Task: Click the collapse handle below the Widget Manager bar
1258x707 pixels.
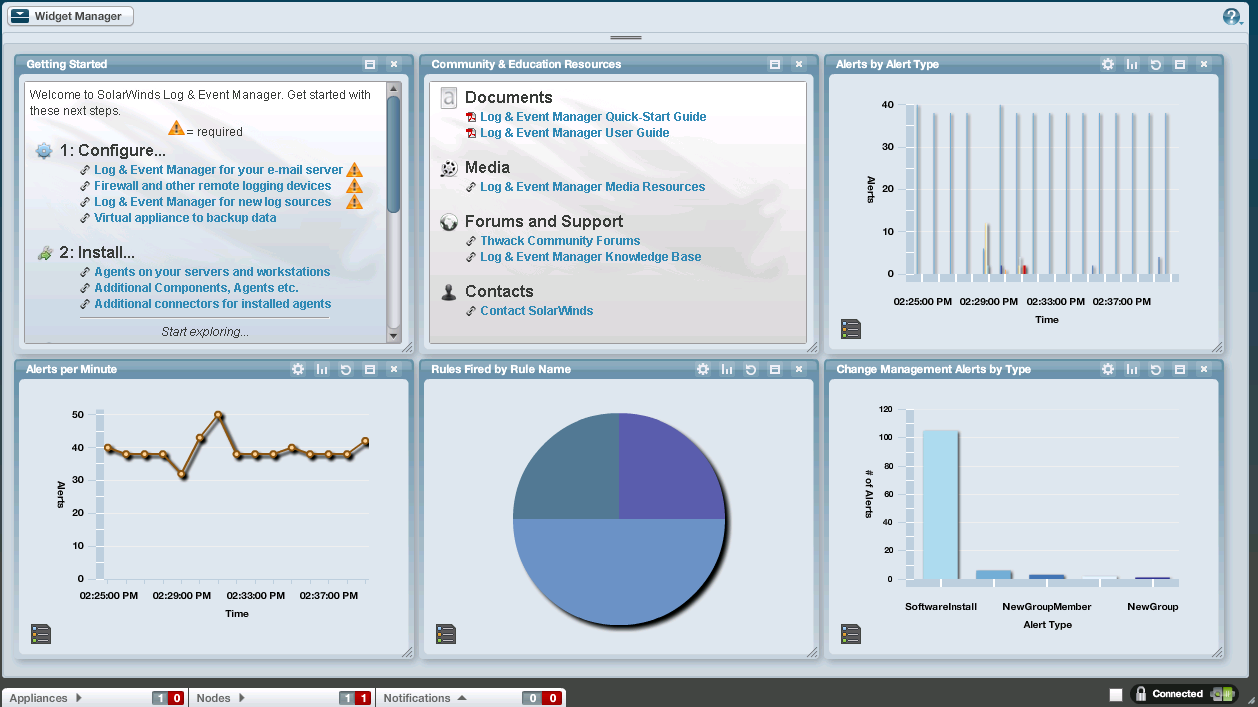Action: tap(626, 37)
